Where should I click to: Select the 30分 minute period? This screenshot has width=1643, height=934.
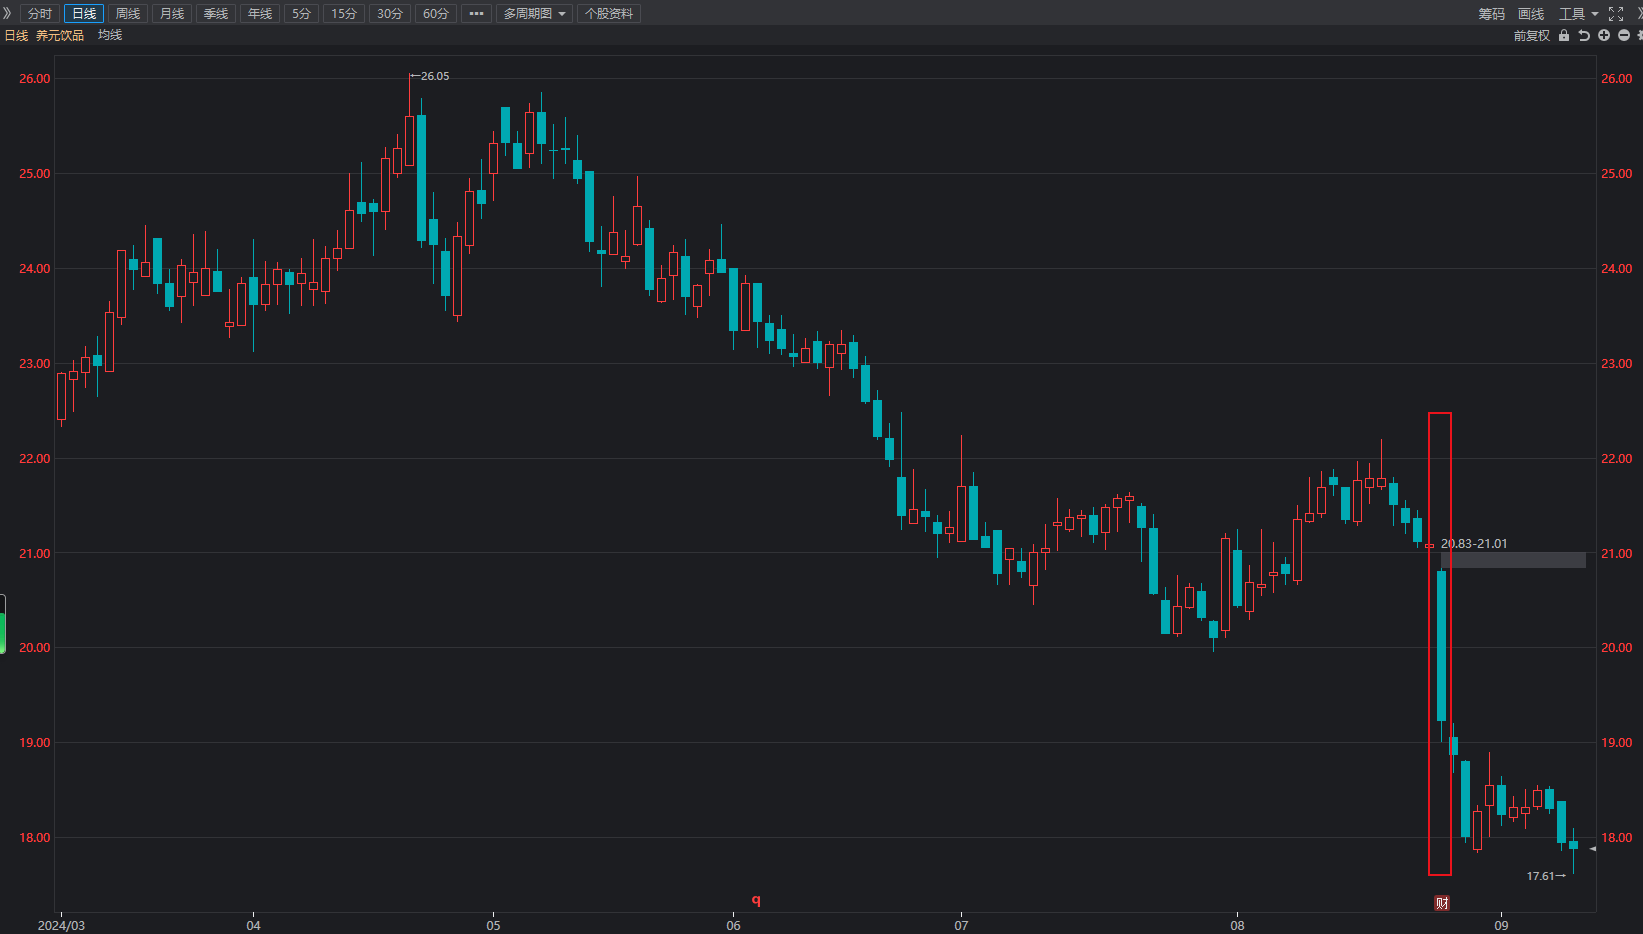[x=390, y=13]
